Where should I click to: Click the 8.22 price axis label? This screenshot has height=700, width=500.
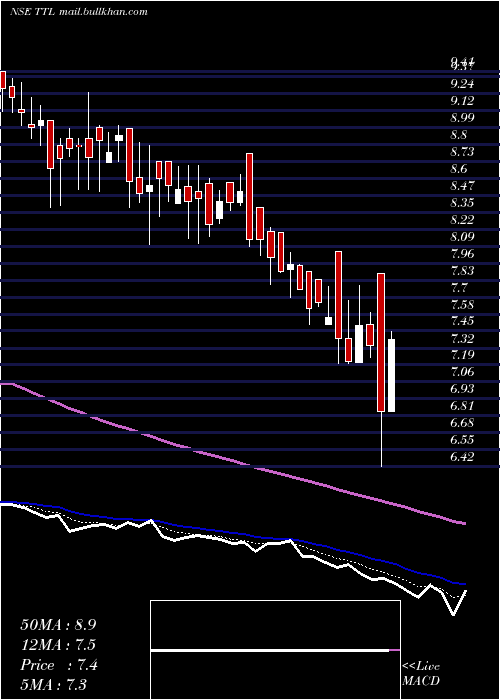click(463, 220)
